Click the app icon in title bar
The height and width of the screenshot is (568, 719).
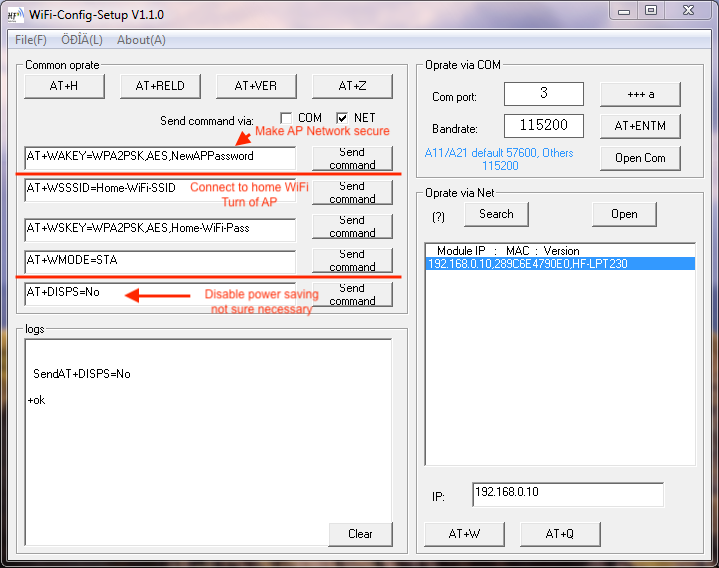pyautogui.click(x=16, y=15)
